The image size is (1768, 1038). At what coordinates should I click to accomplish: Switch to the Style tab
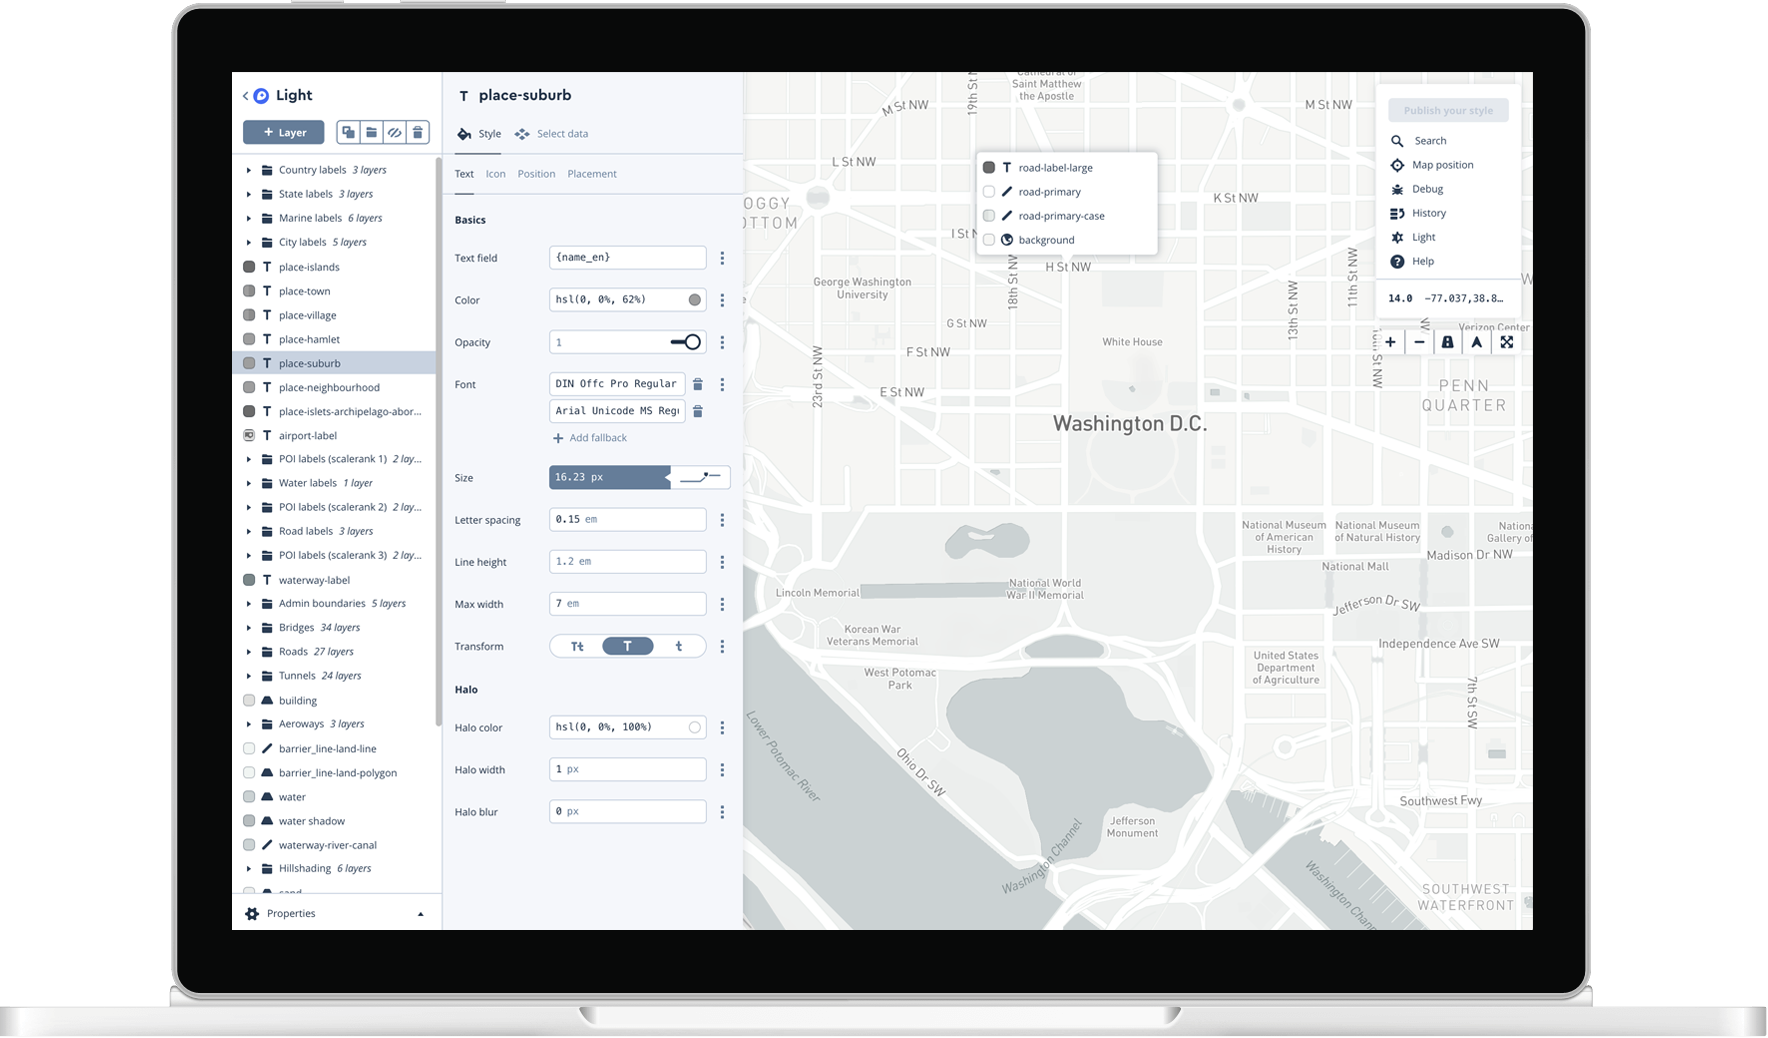pos(480,134)
